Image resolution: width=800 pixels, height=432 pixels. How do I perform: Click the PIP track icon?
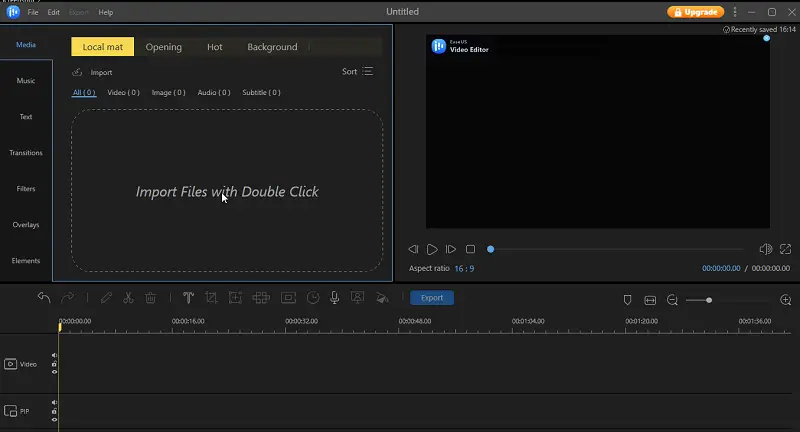tap(10, 411)
